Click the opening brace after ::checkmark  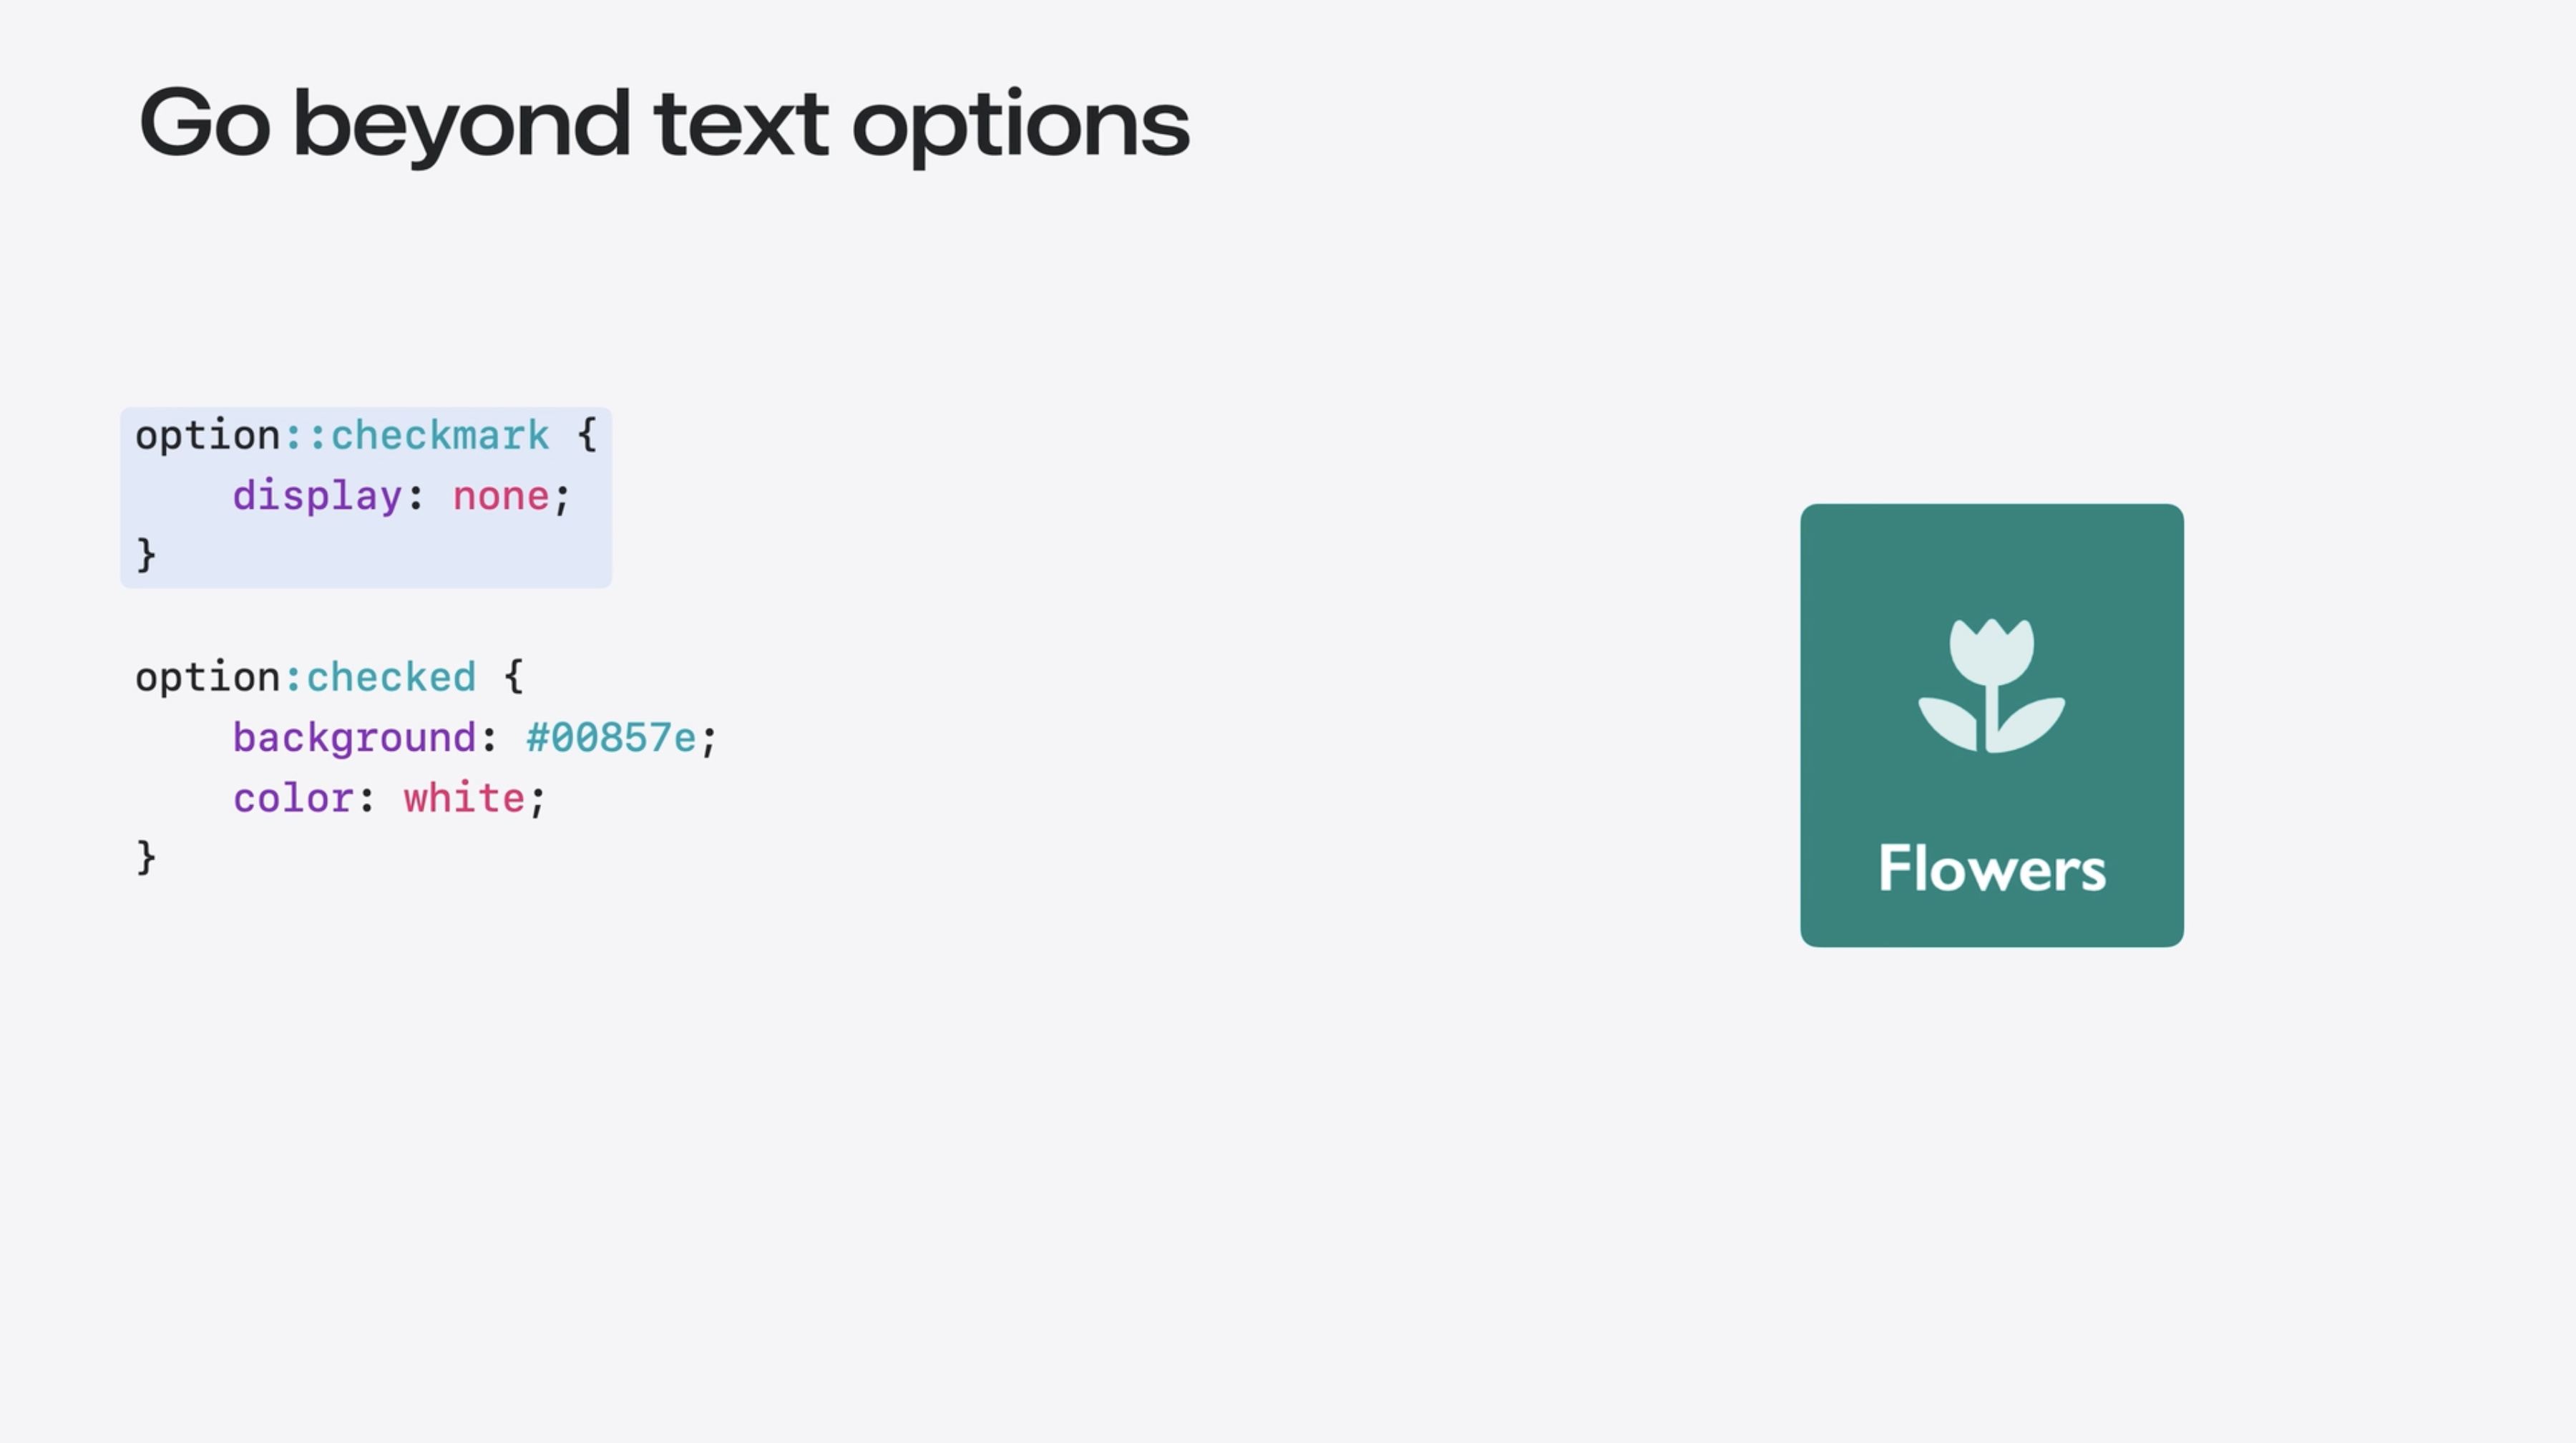pos(587,435)
